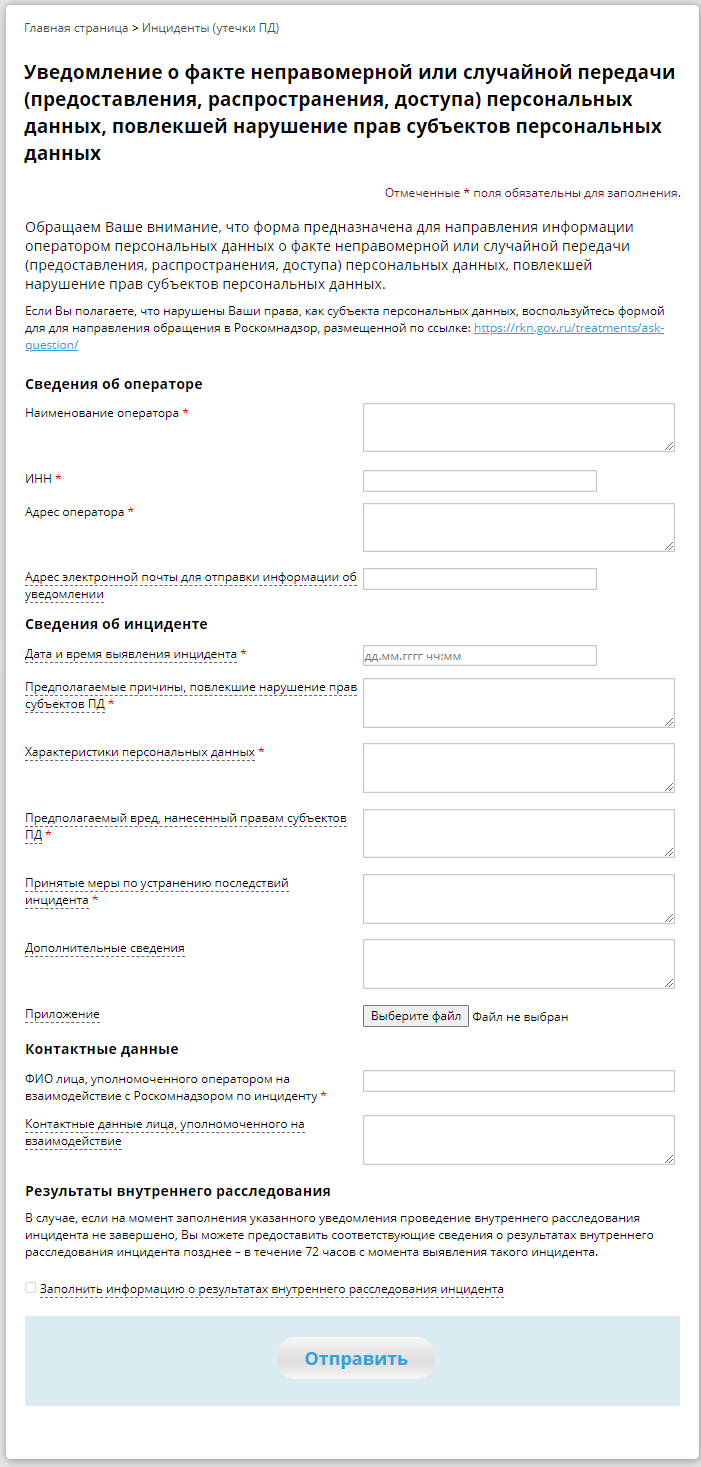Click the Дата и время выявления инцидента label
This screenshot has width=701, height=1467.
tap(130, 654)
